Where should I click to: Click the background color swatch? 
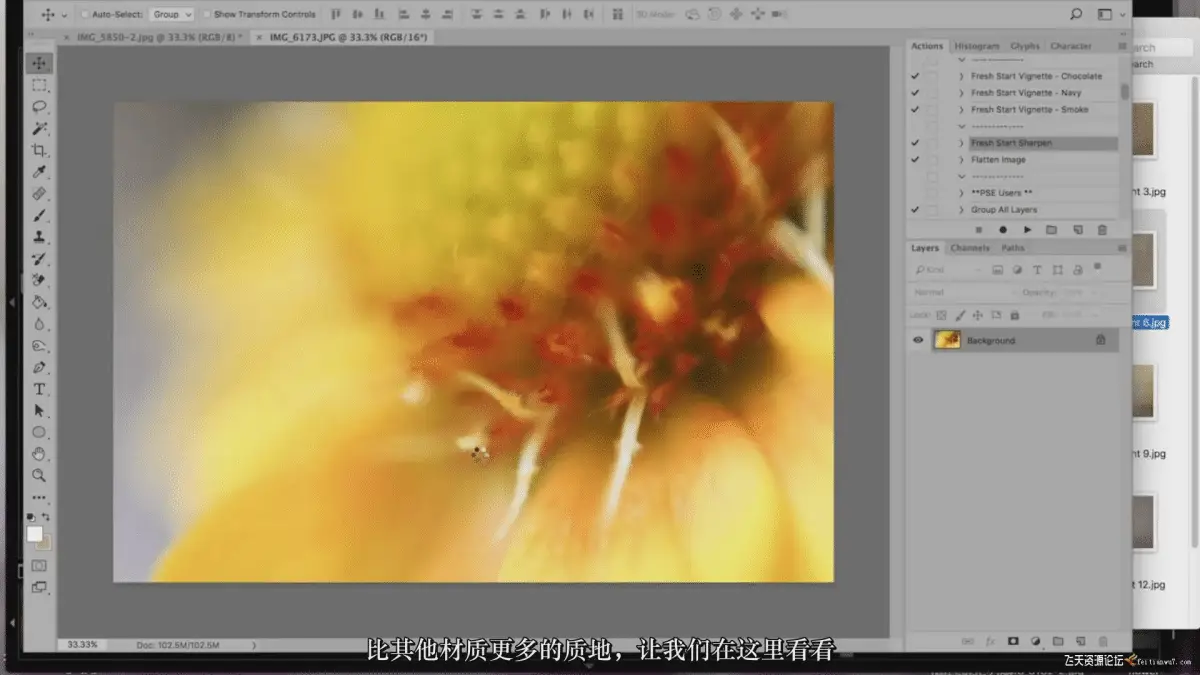point(45,543)
